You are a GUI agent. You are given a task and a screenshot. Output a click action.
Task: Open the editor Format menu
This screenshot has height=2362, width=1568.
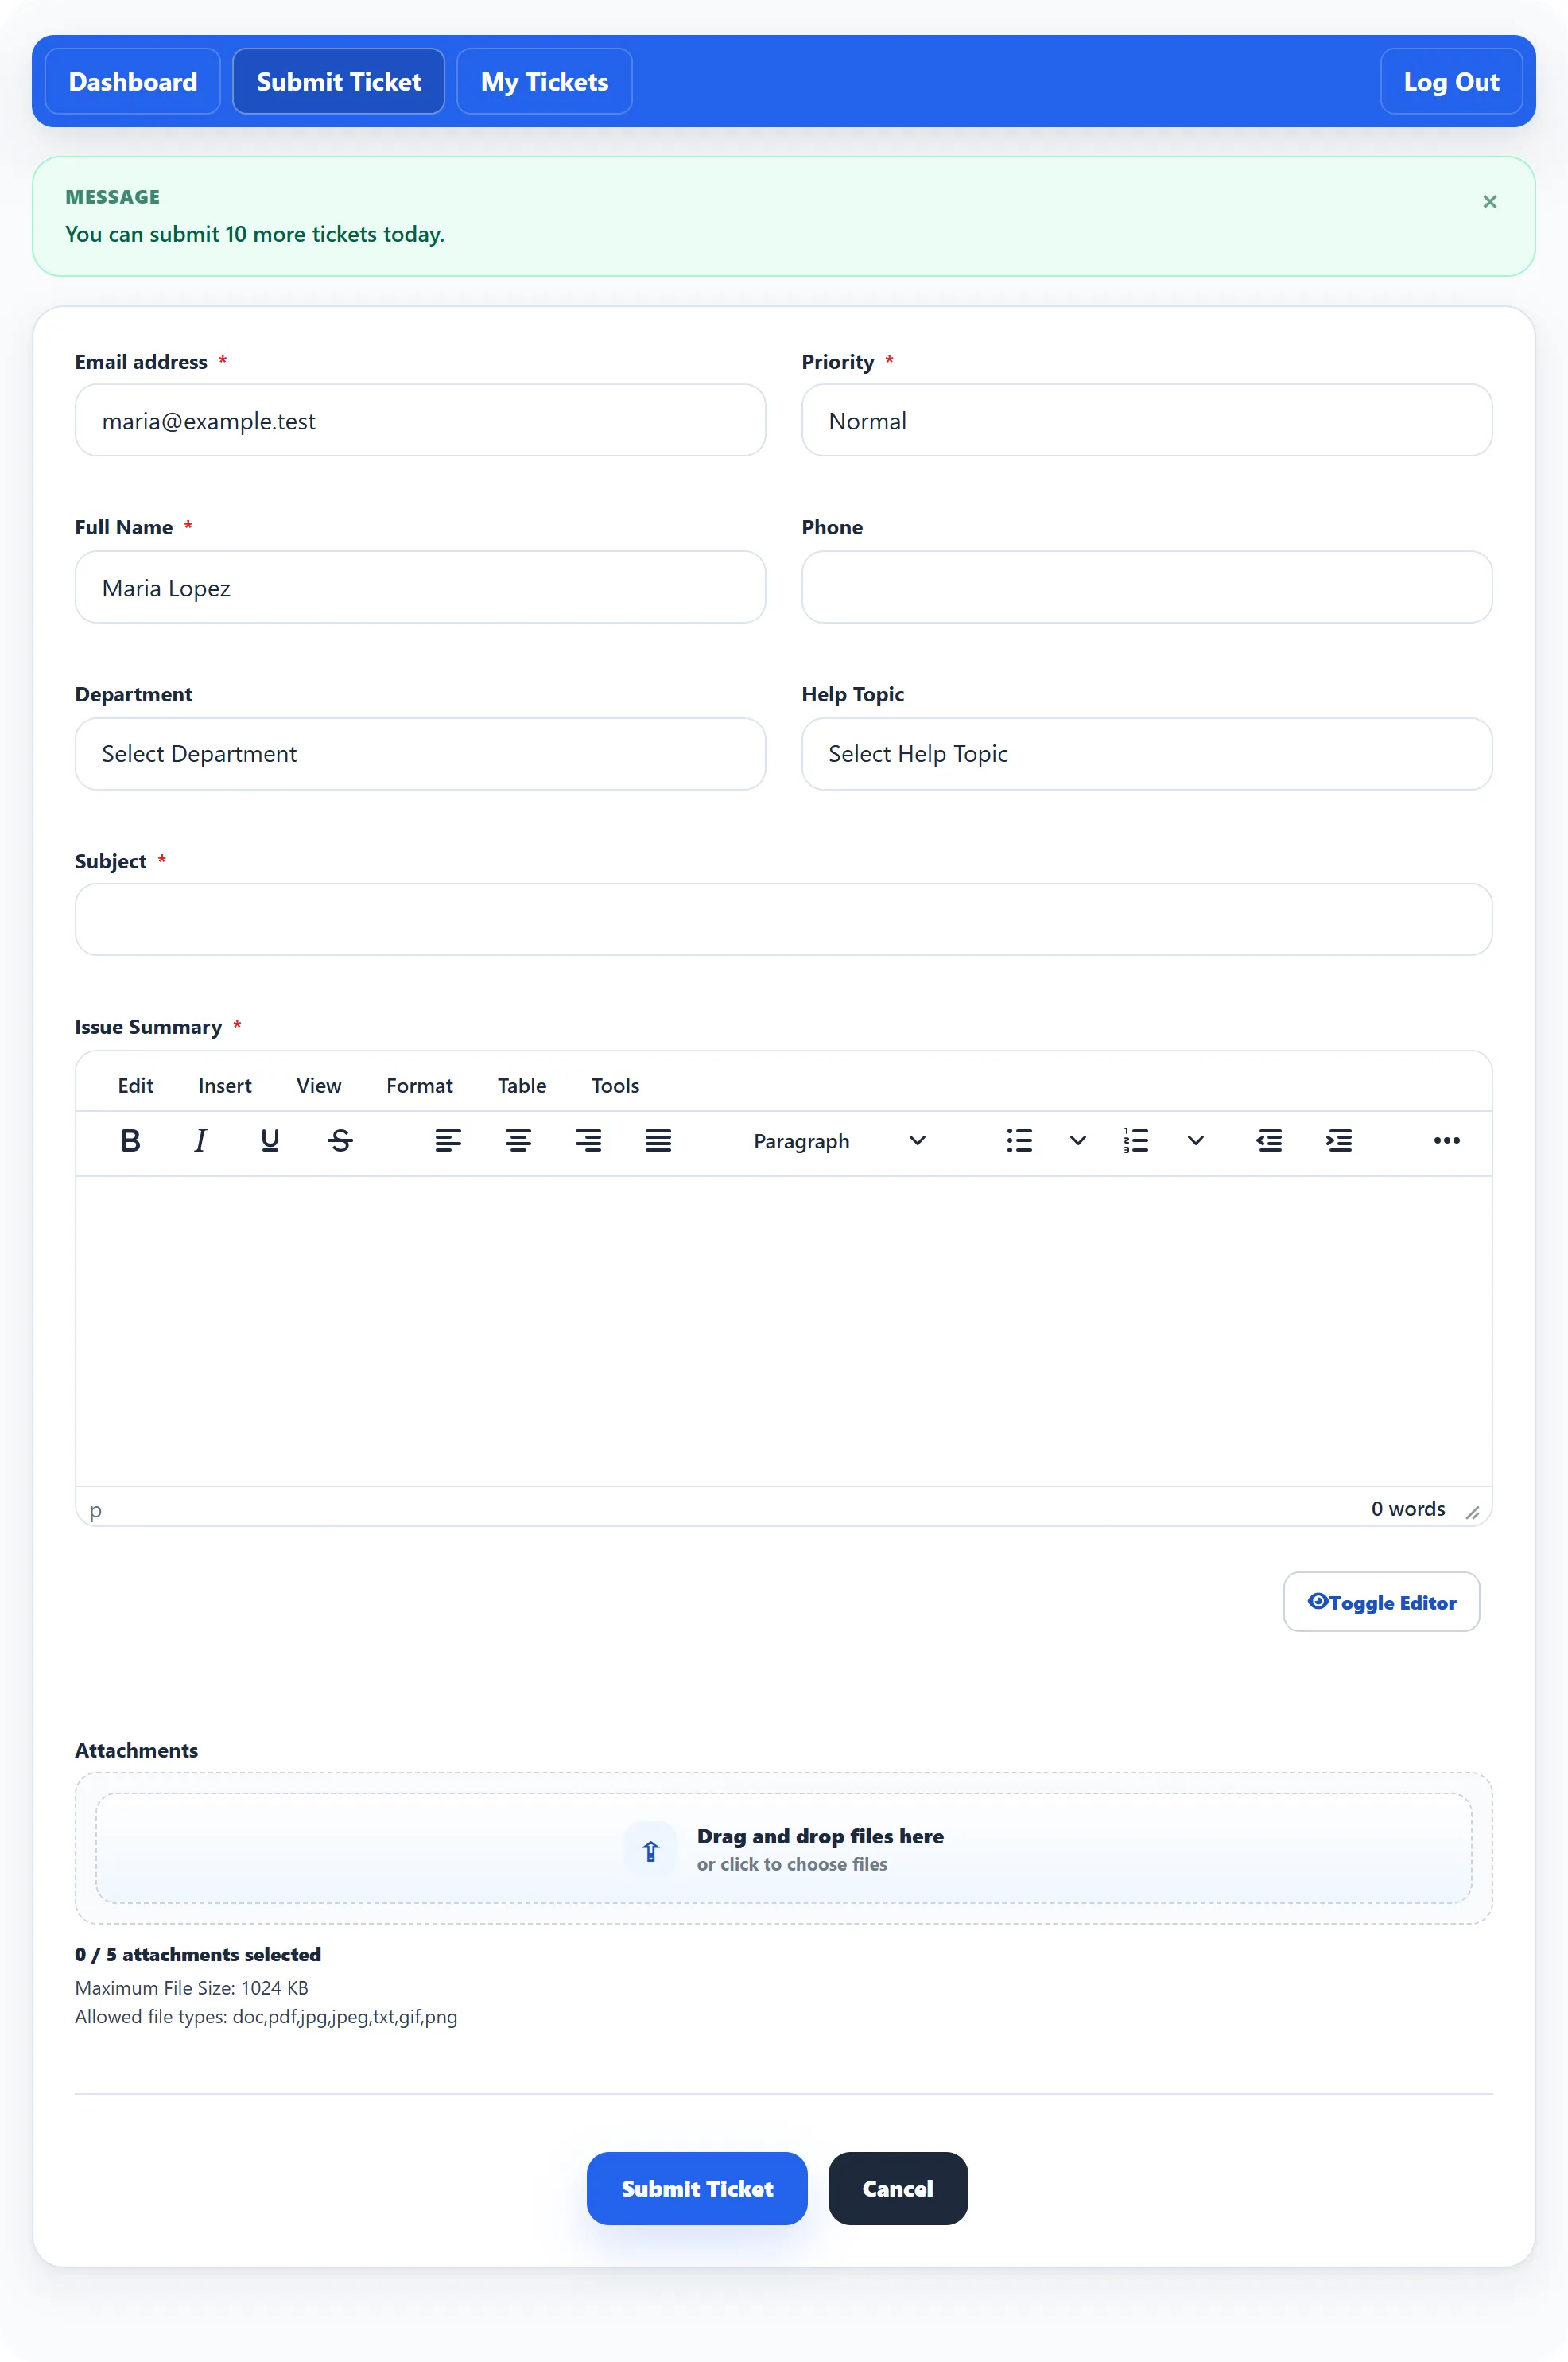click(420, 1085)
